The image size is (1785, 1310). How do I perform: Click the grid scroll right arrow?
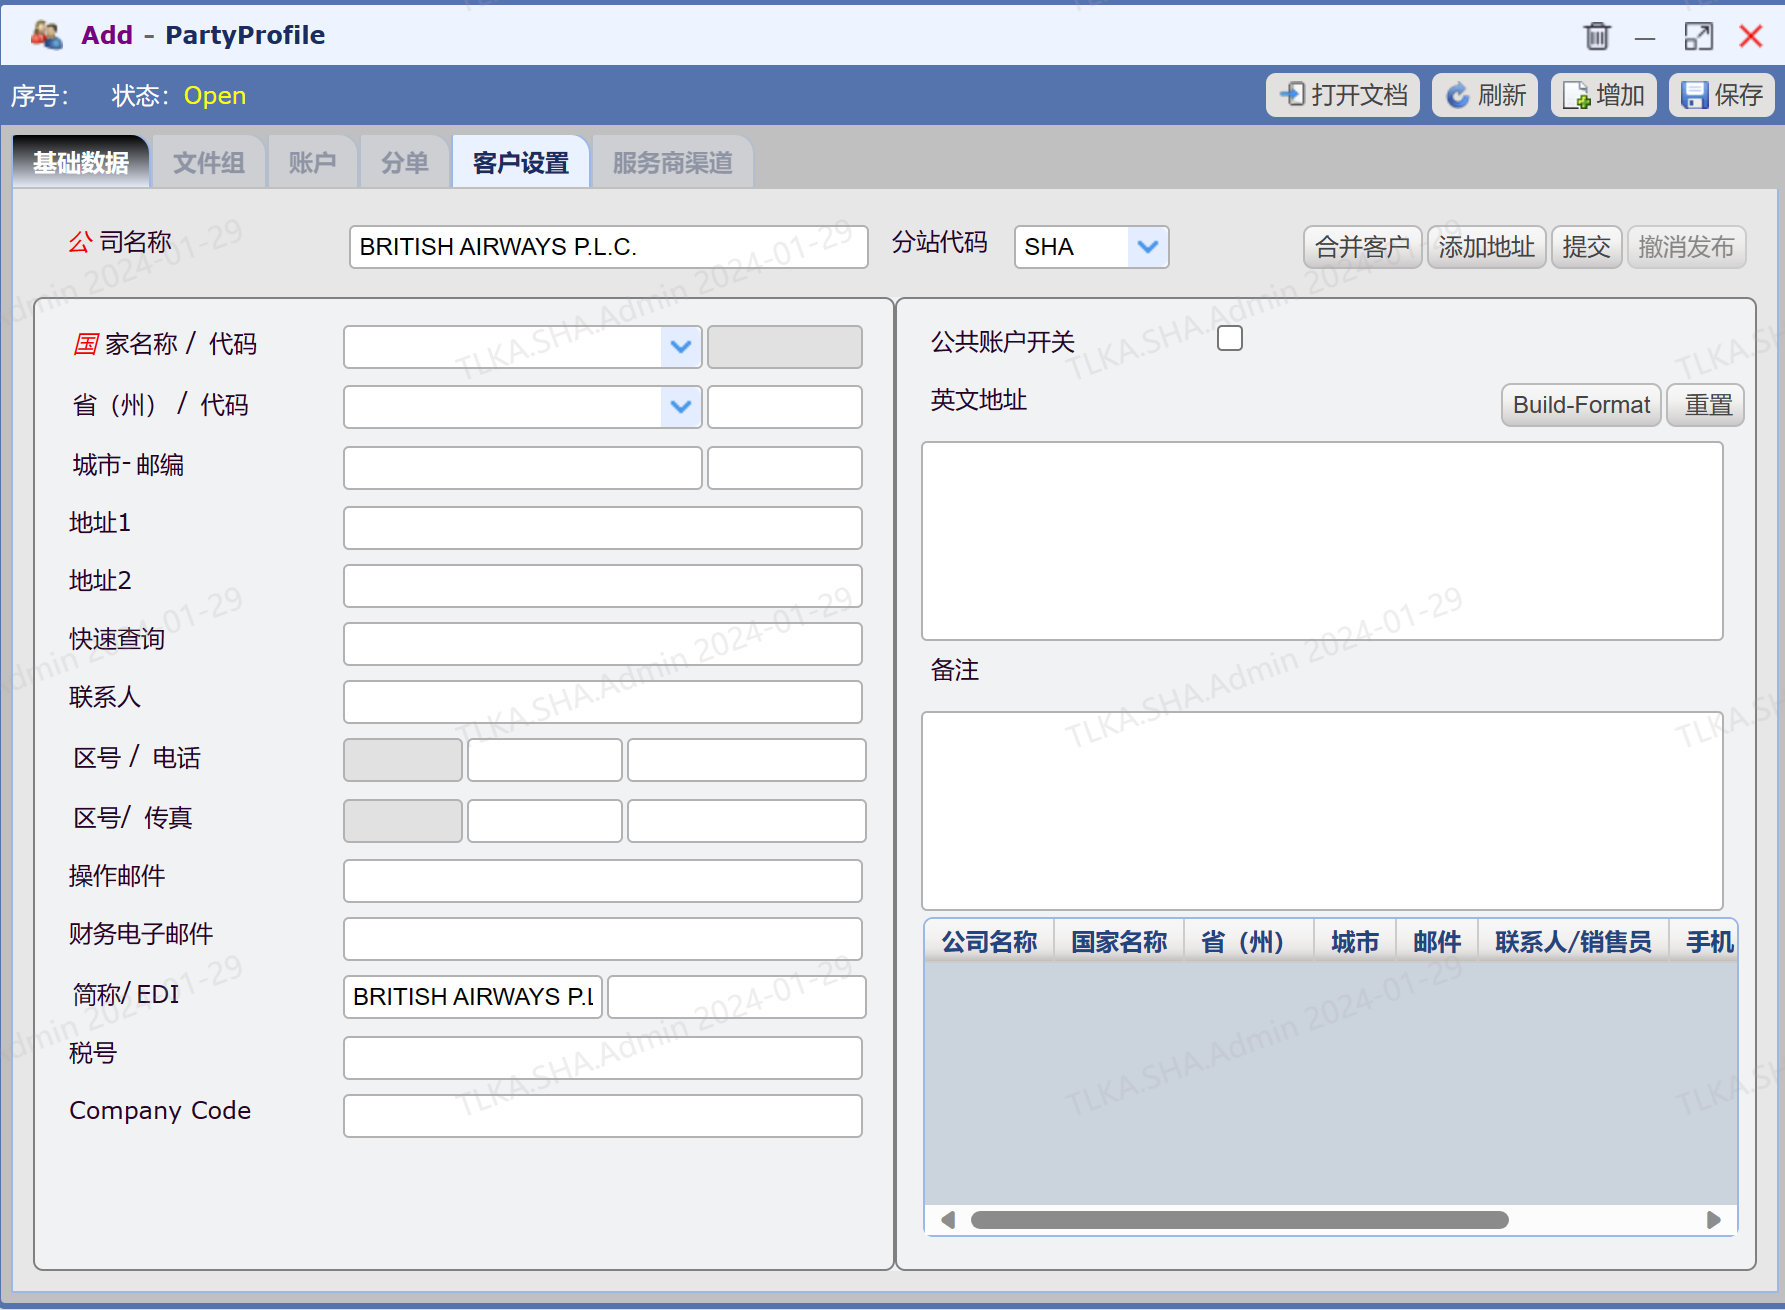tap(1714, 1220)
